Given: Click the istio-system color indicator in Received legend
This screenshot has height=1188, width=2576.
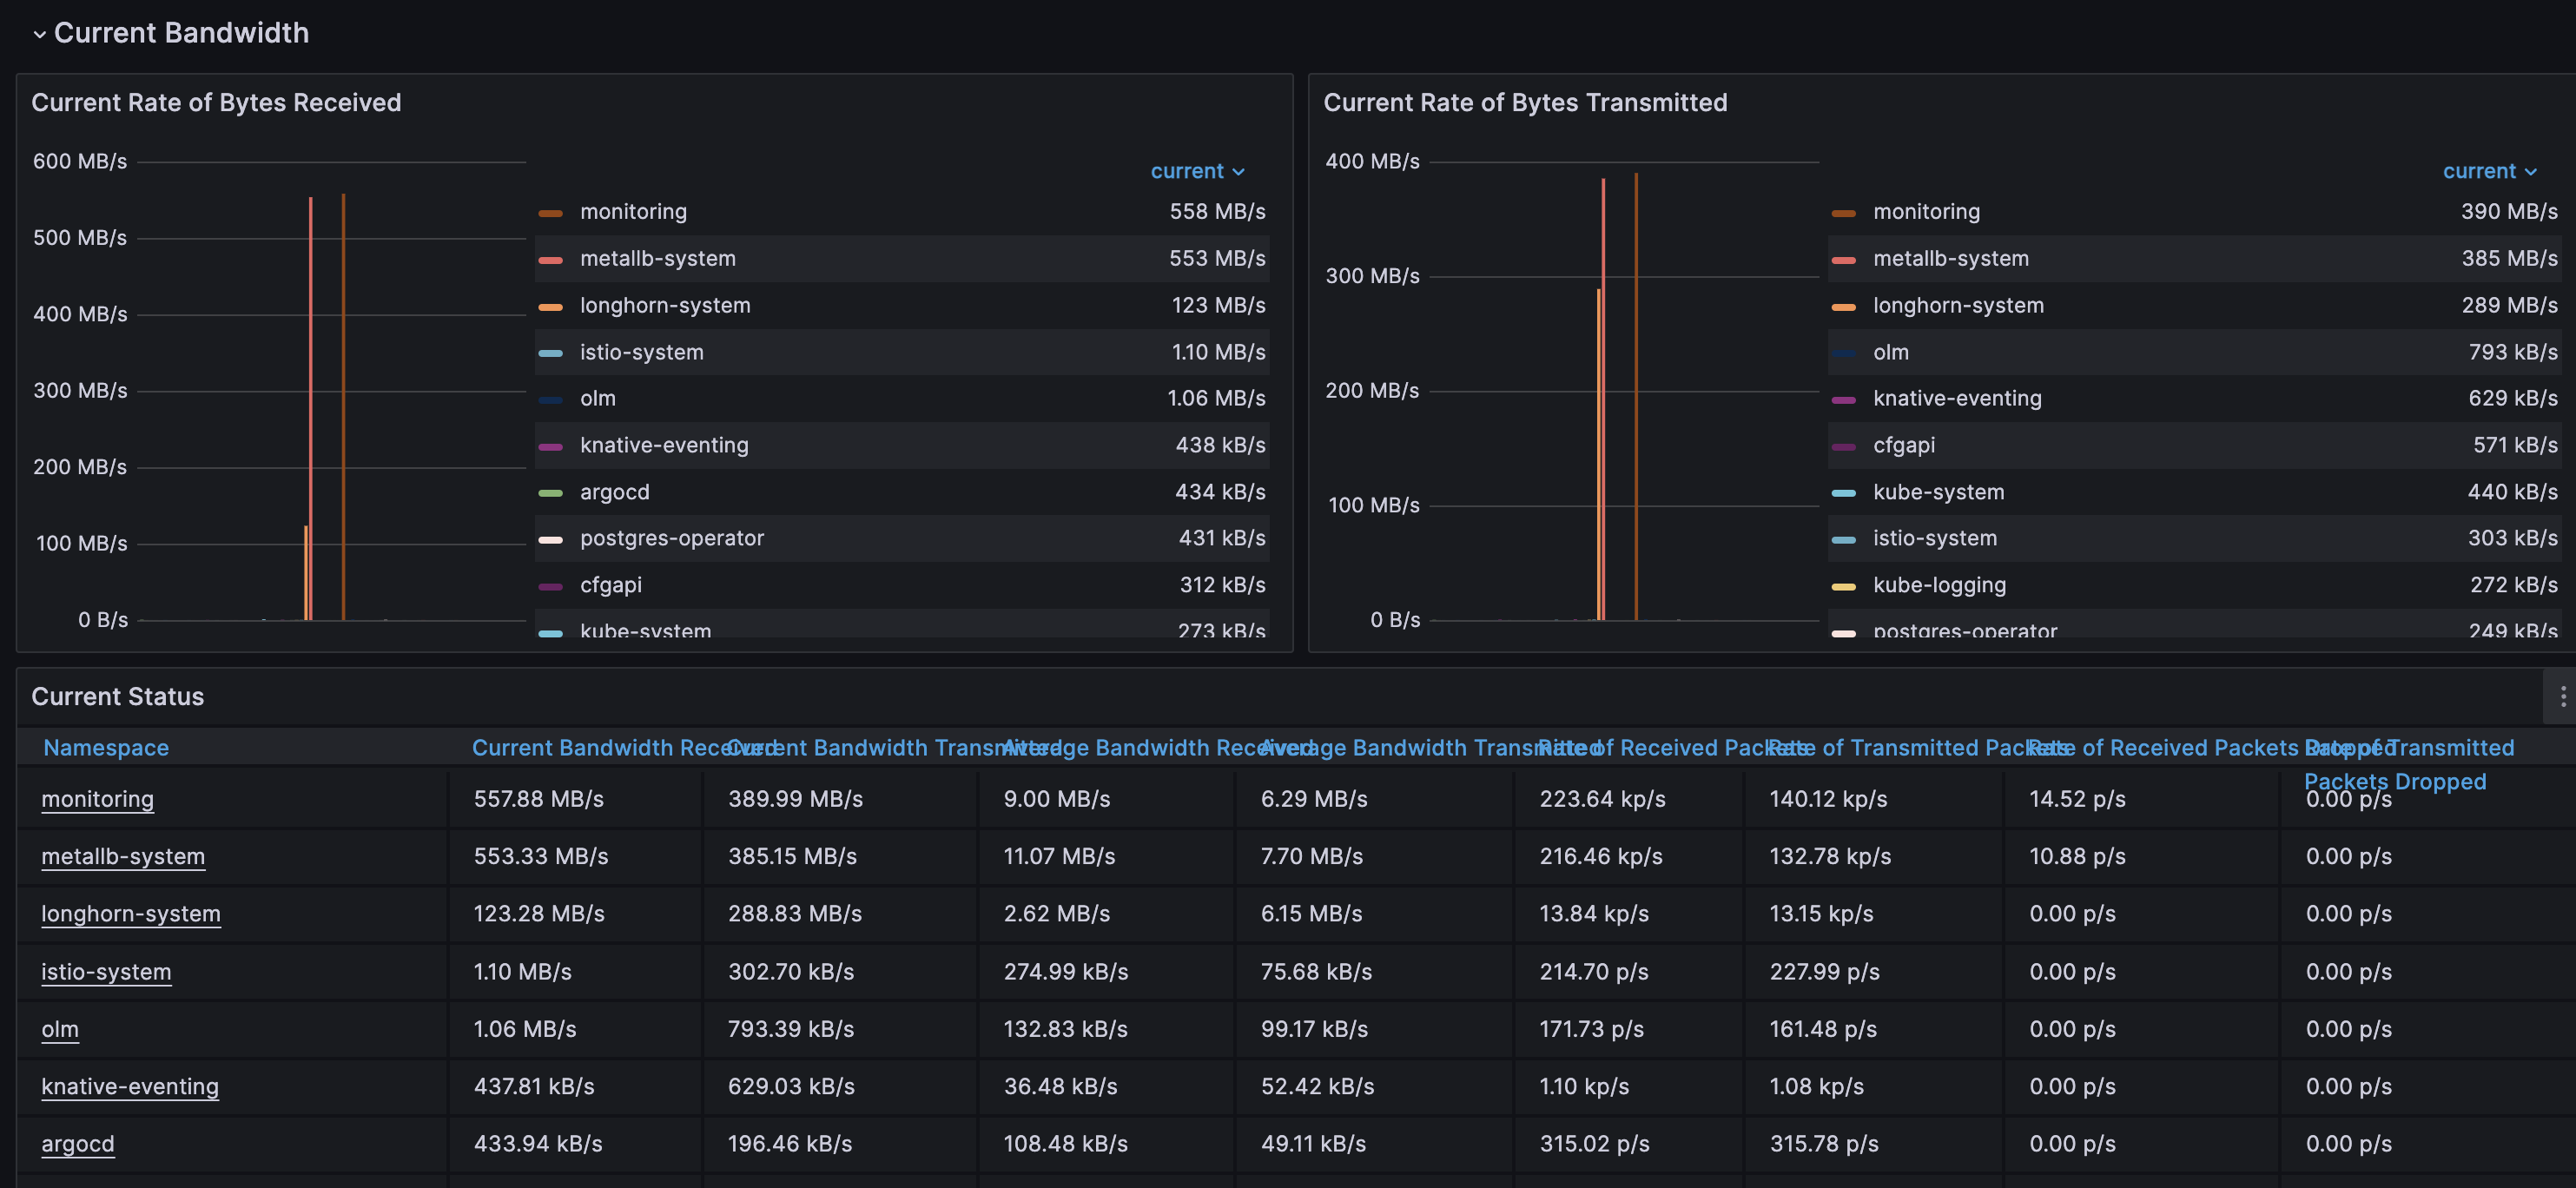Looking at the screenshot, I should point(552,352).
